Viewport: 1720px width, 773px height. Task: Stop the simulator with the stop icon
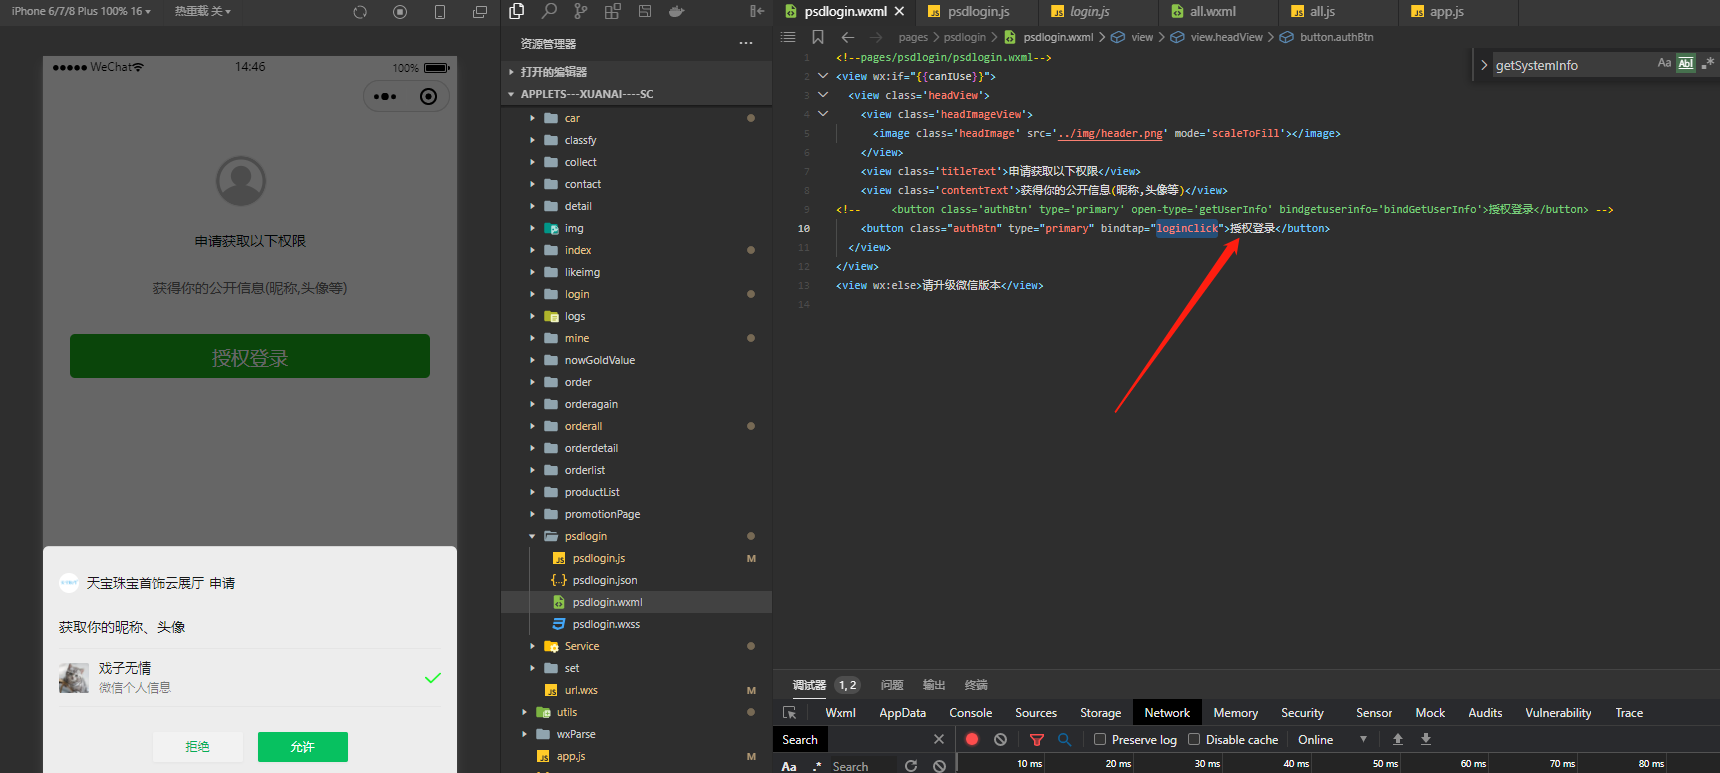tap(400, 12)
